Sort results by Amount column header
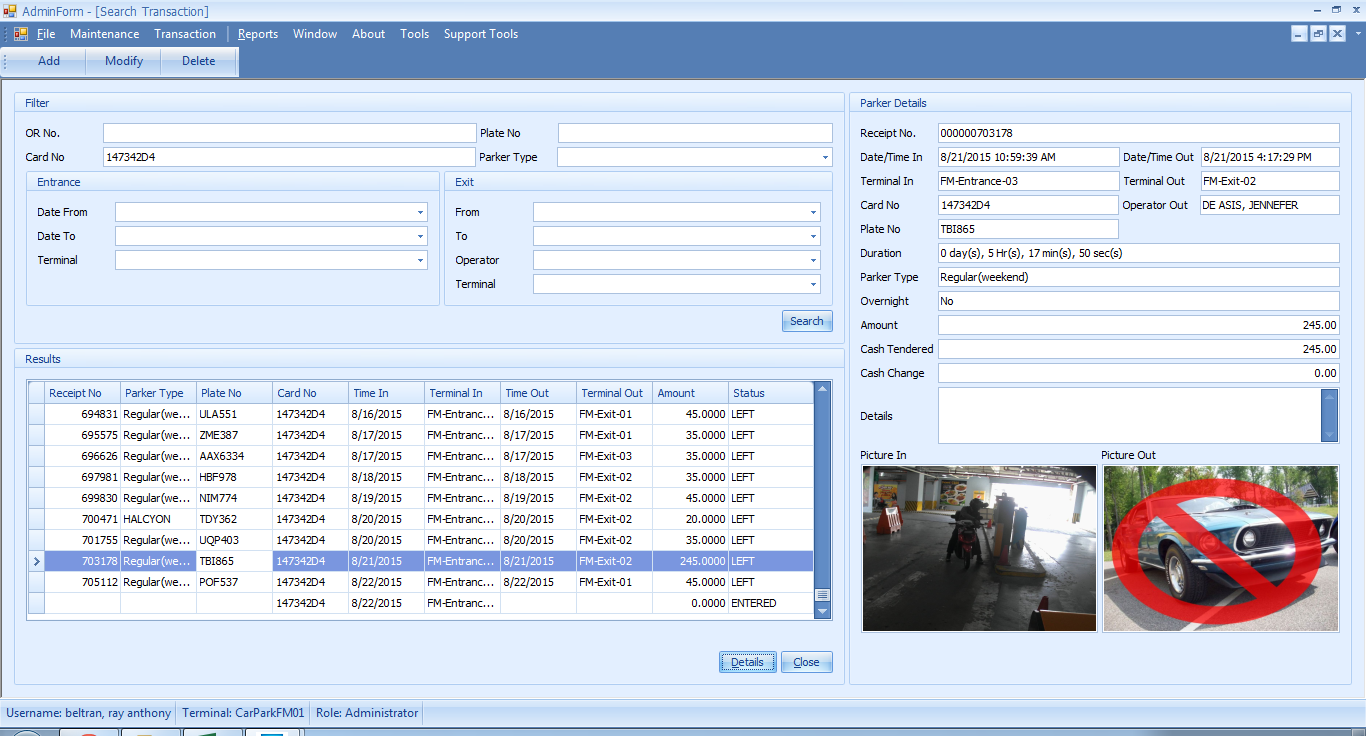The height and width of the screenshot is (736, 1366). pos(676,393)
